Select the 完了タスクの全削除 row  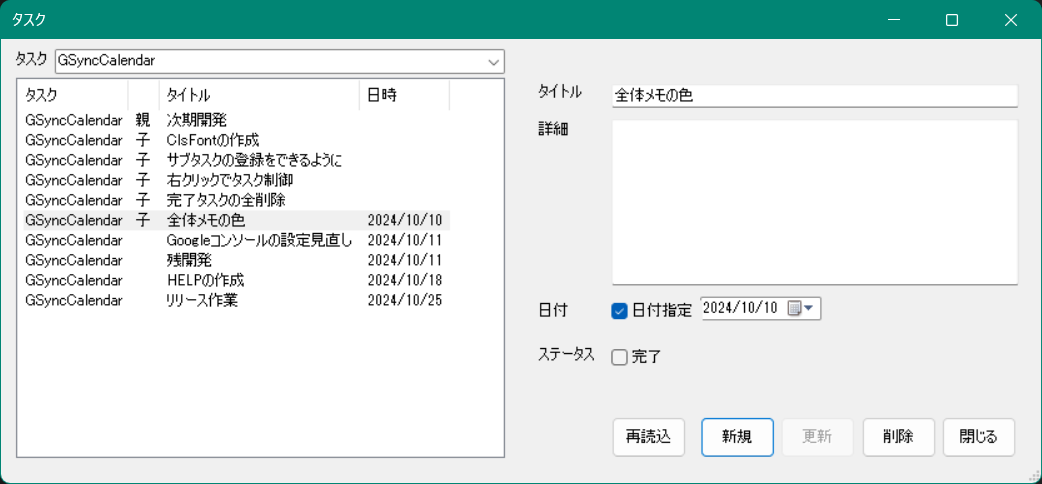point(226,200)
